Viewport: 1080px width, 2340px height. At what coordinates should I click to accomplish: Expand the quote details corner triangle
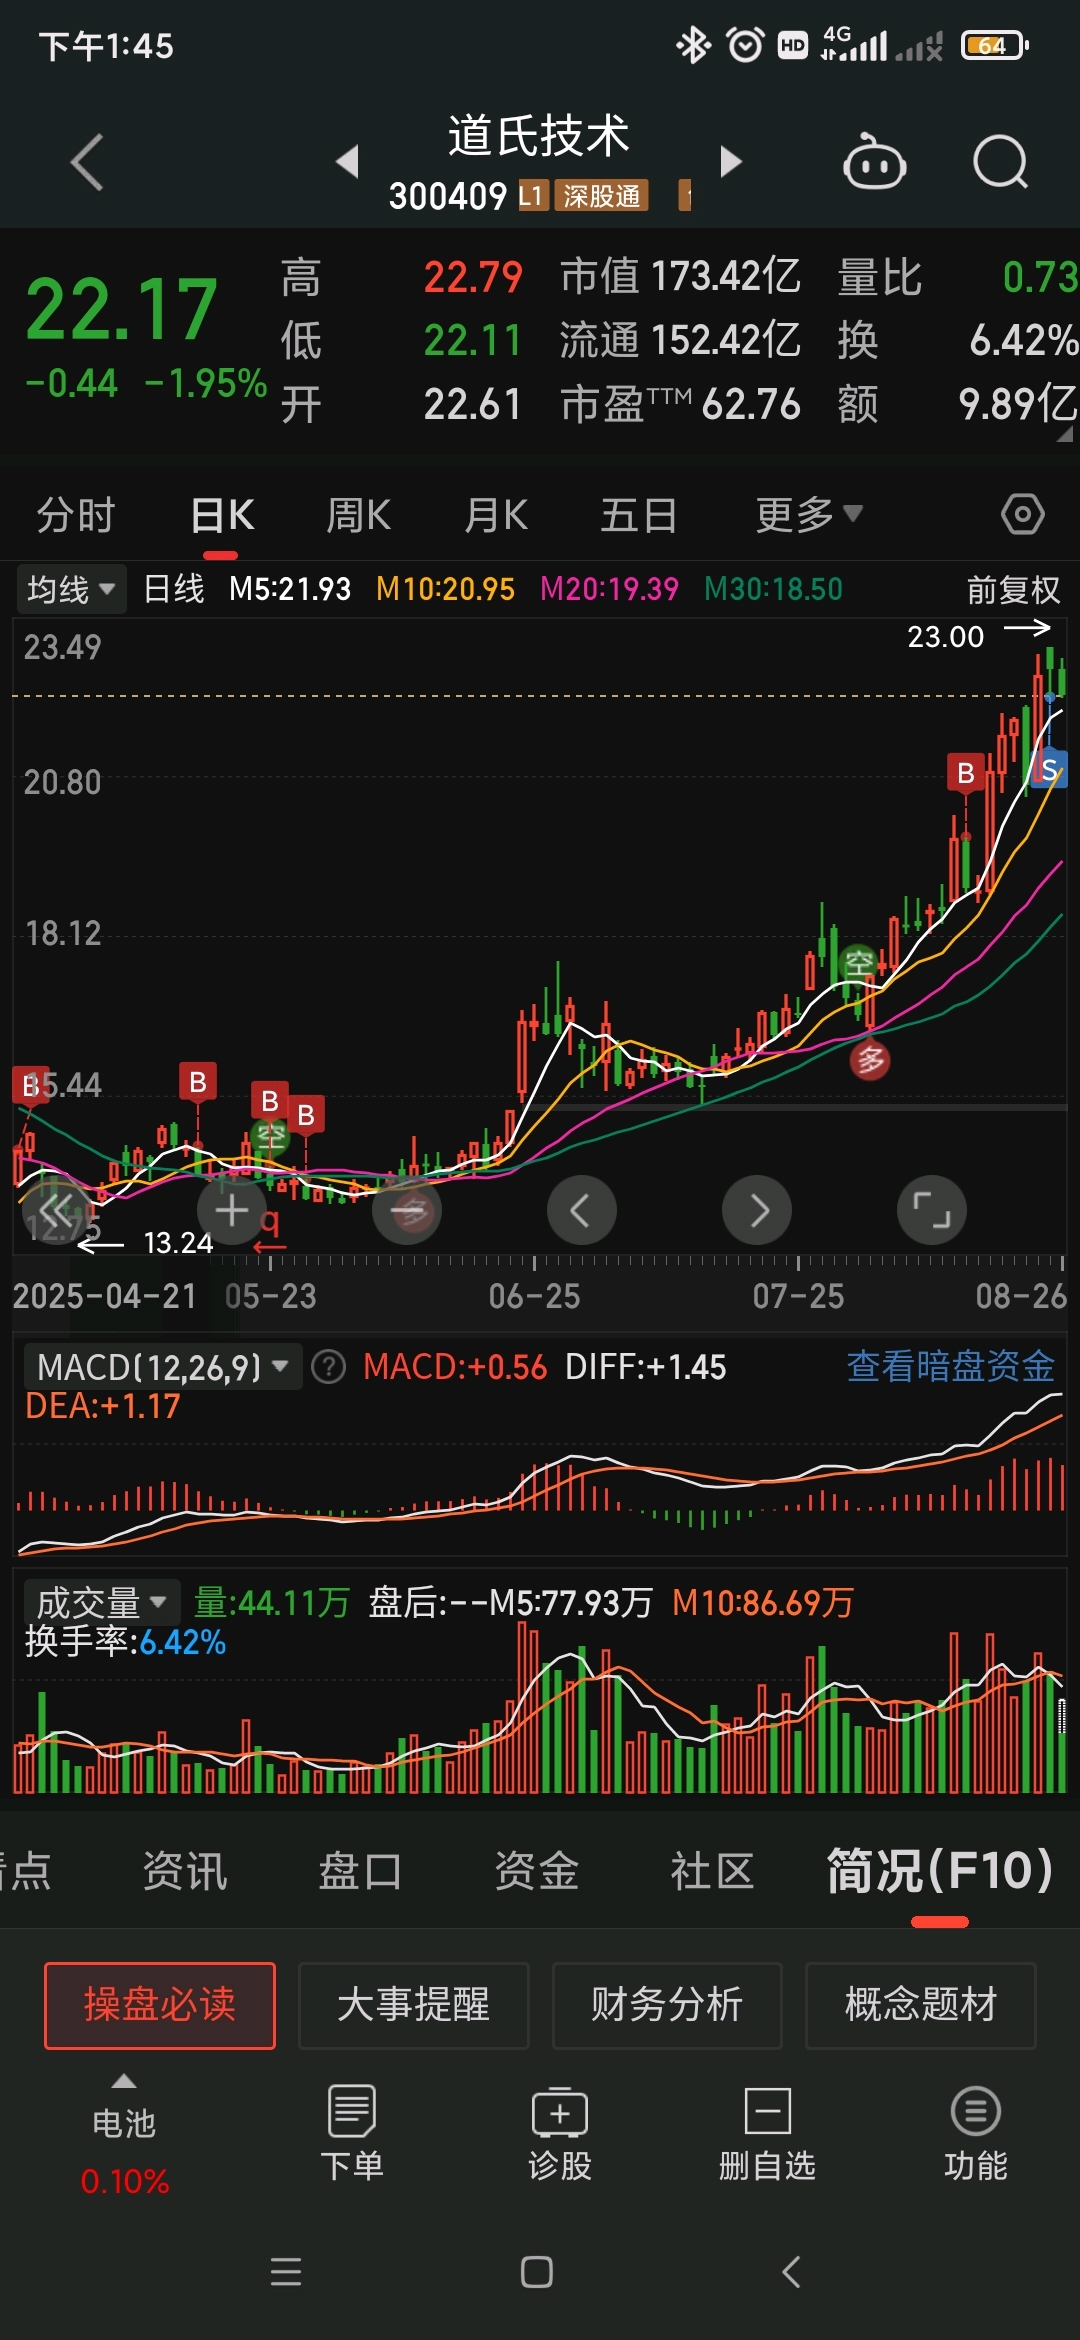1064,434
